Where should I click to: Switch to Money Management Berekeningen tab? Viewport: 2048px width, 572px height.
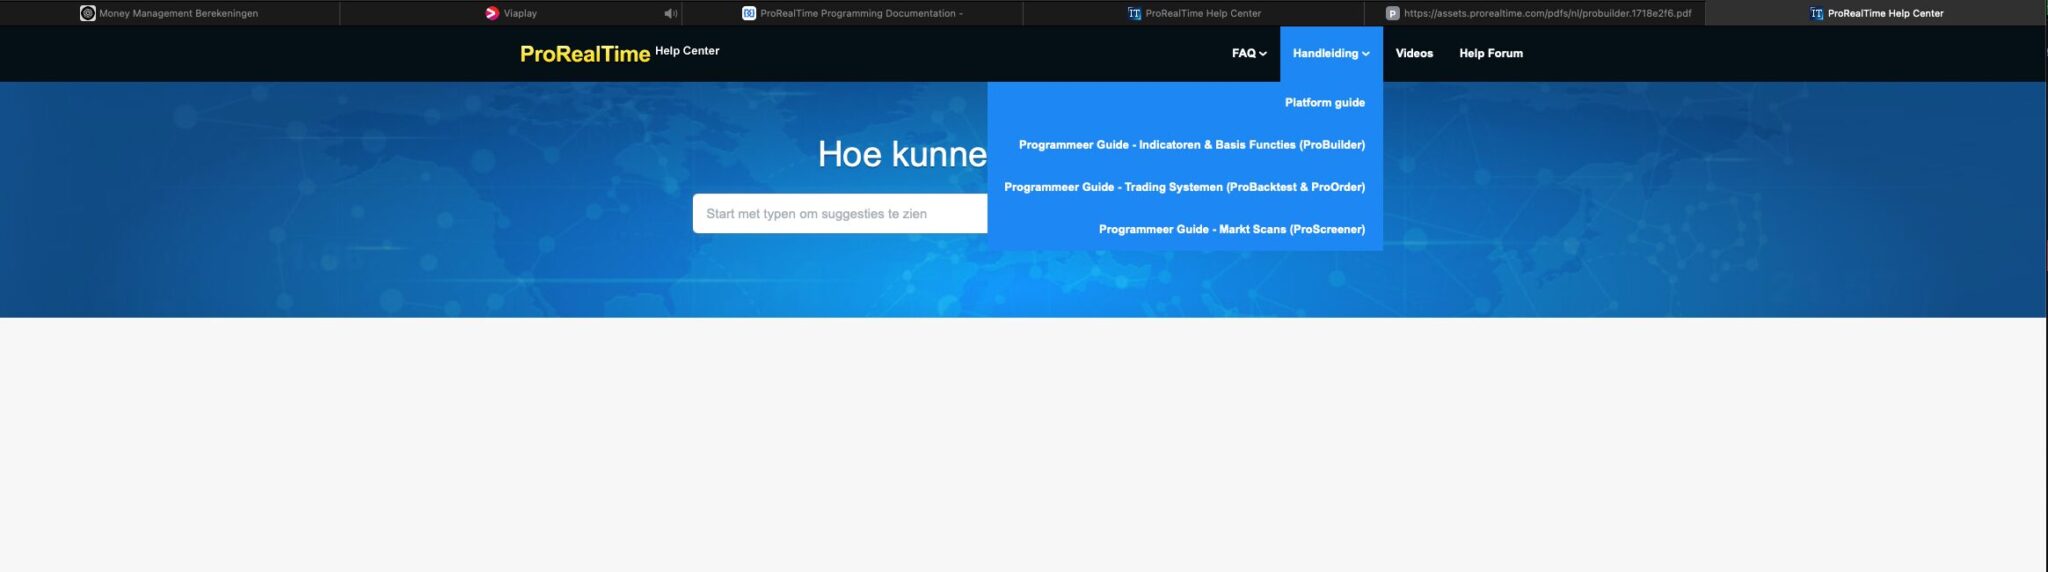pos(170,13)
